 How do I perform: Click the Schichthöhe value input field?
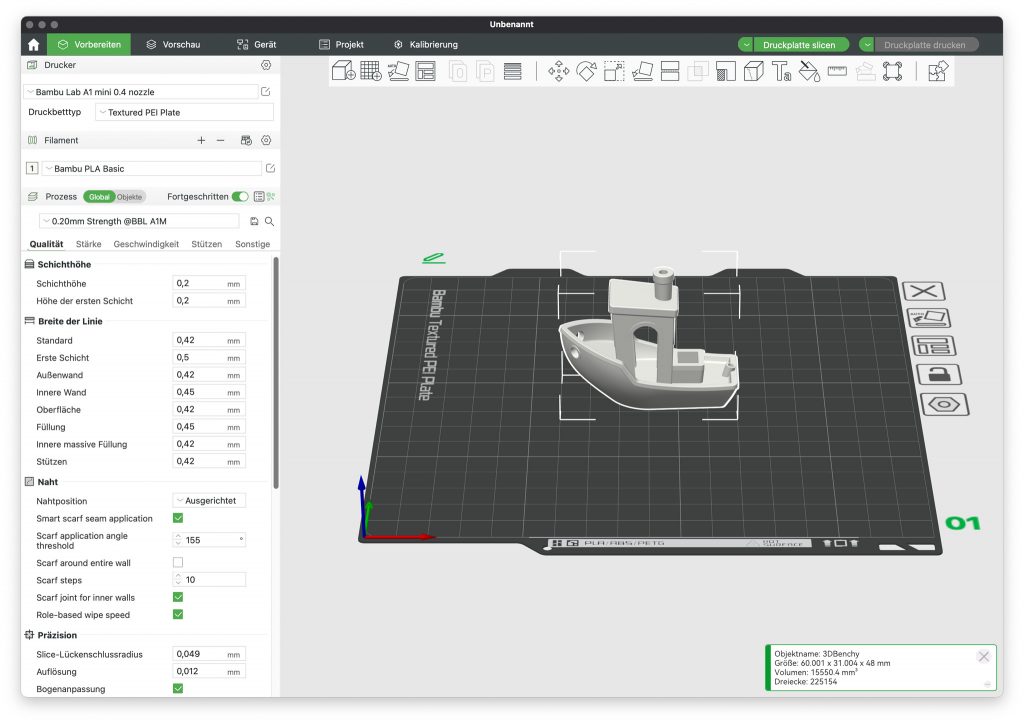[x=199, y=284]
